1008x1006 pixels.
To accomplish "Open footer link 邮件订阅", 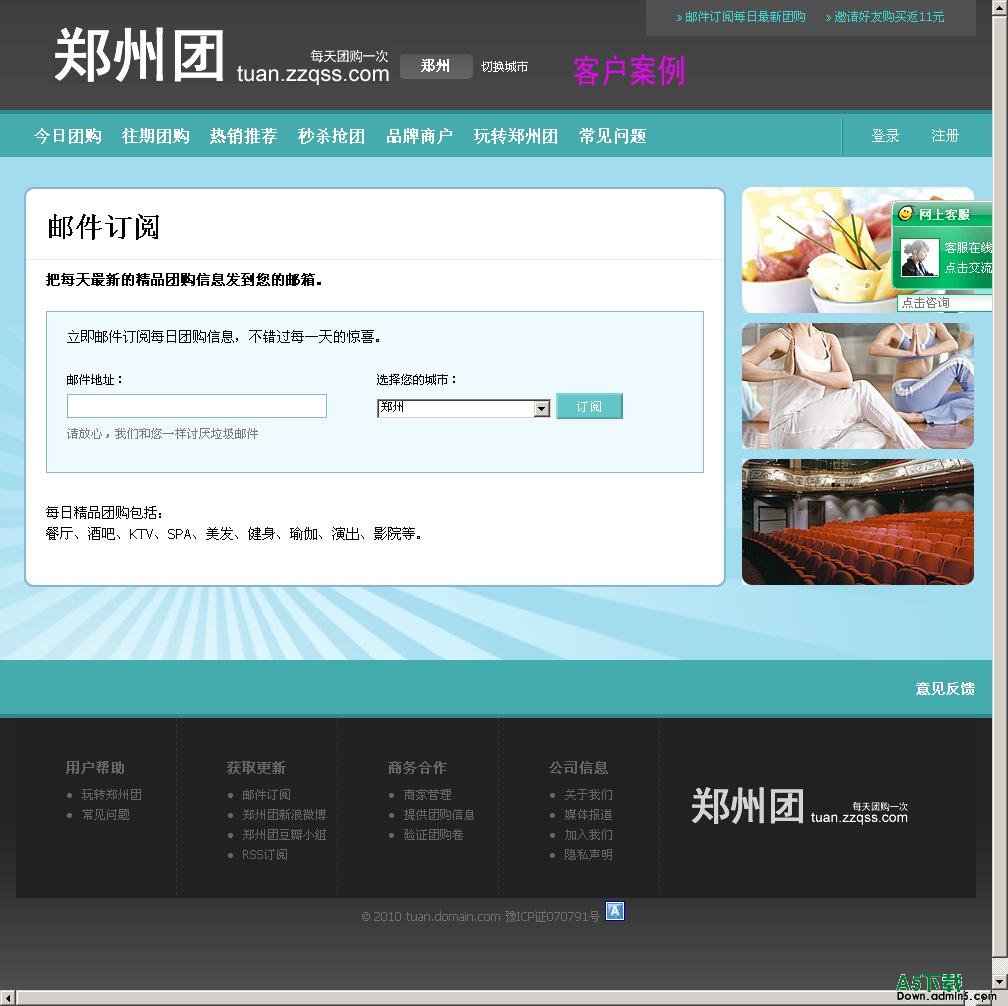I will (266, 795).
